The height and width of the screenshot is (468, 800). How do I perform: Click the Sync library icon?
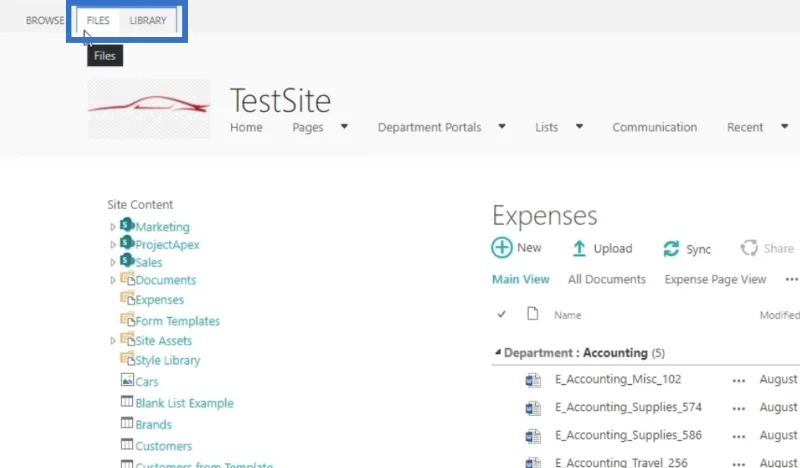click(x=671, y=249)
